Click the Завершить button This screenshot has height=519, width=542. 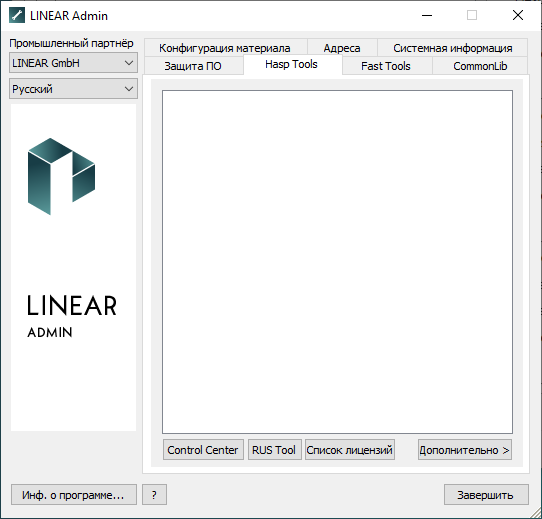pos(486,495)
